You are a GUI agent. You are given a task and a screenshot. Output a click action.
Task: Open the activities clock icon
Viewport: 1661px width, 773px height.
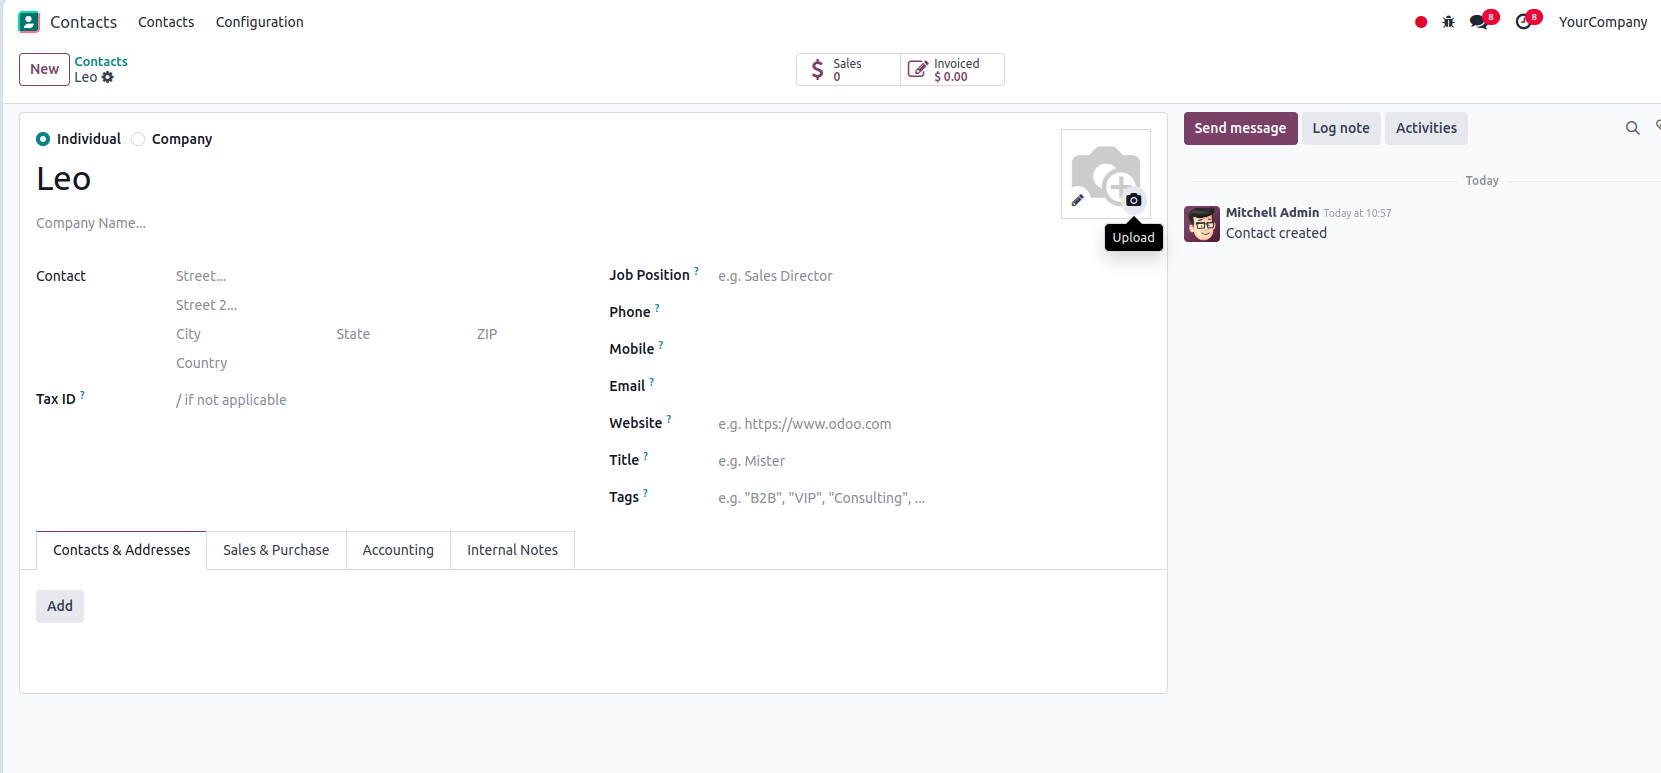pyautogui.click(x=1523, y=22)
